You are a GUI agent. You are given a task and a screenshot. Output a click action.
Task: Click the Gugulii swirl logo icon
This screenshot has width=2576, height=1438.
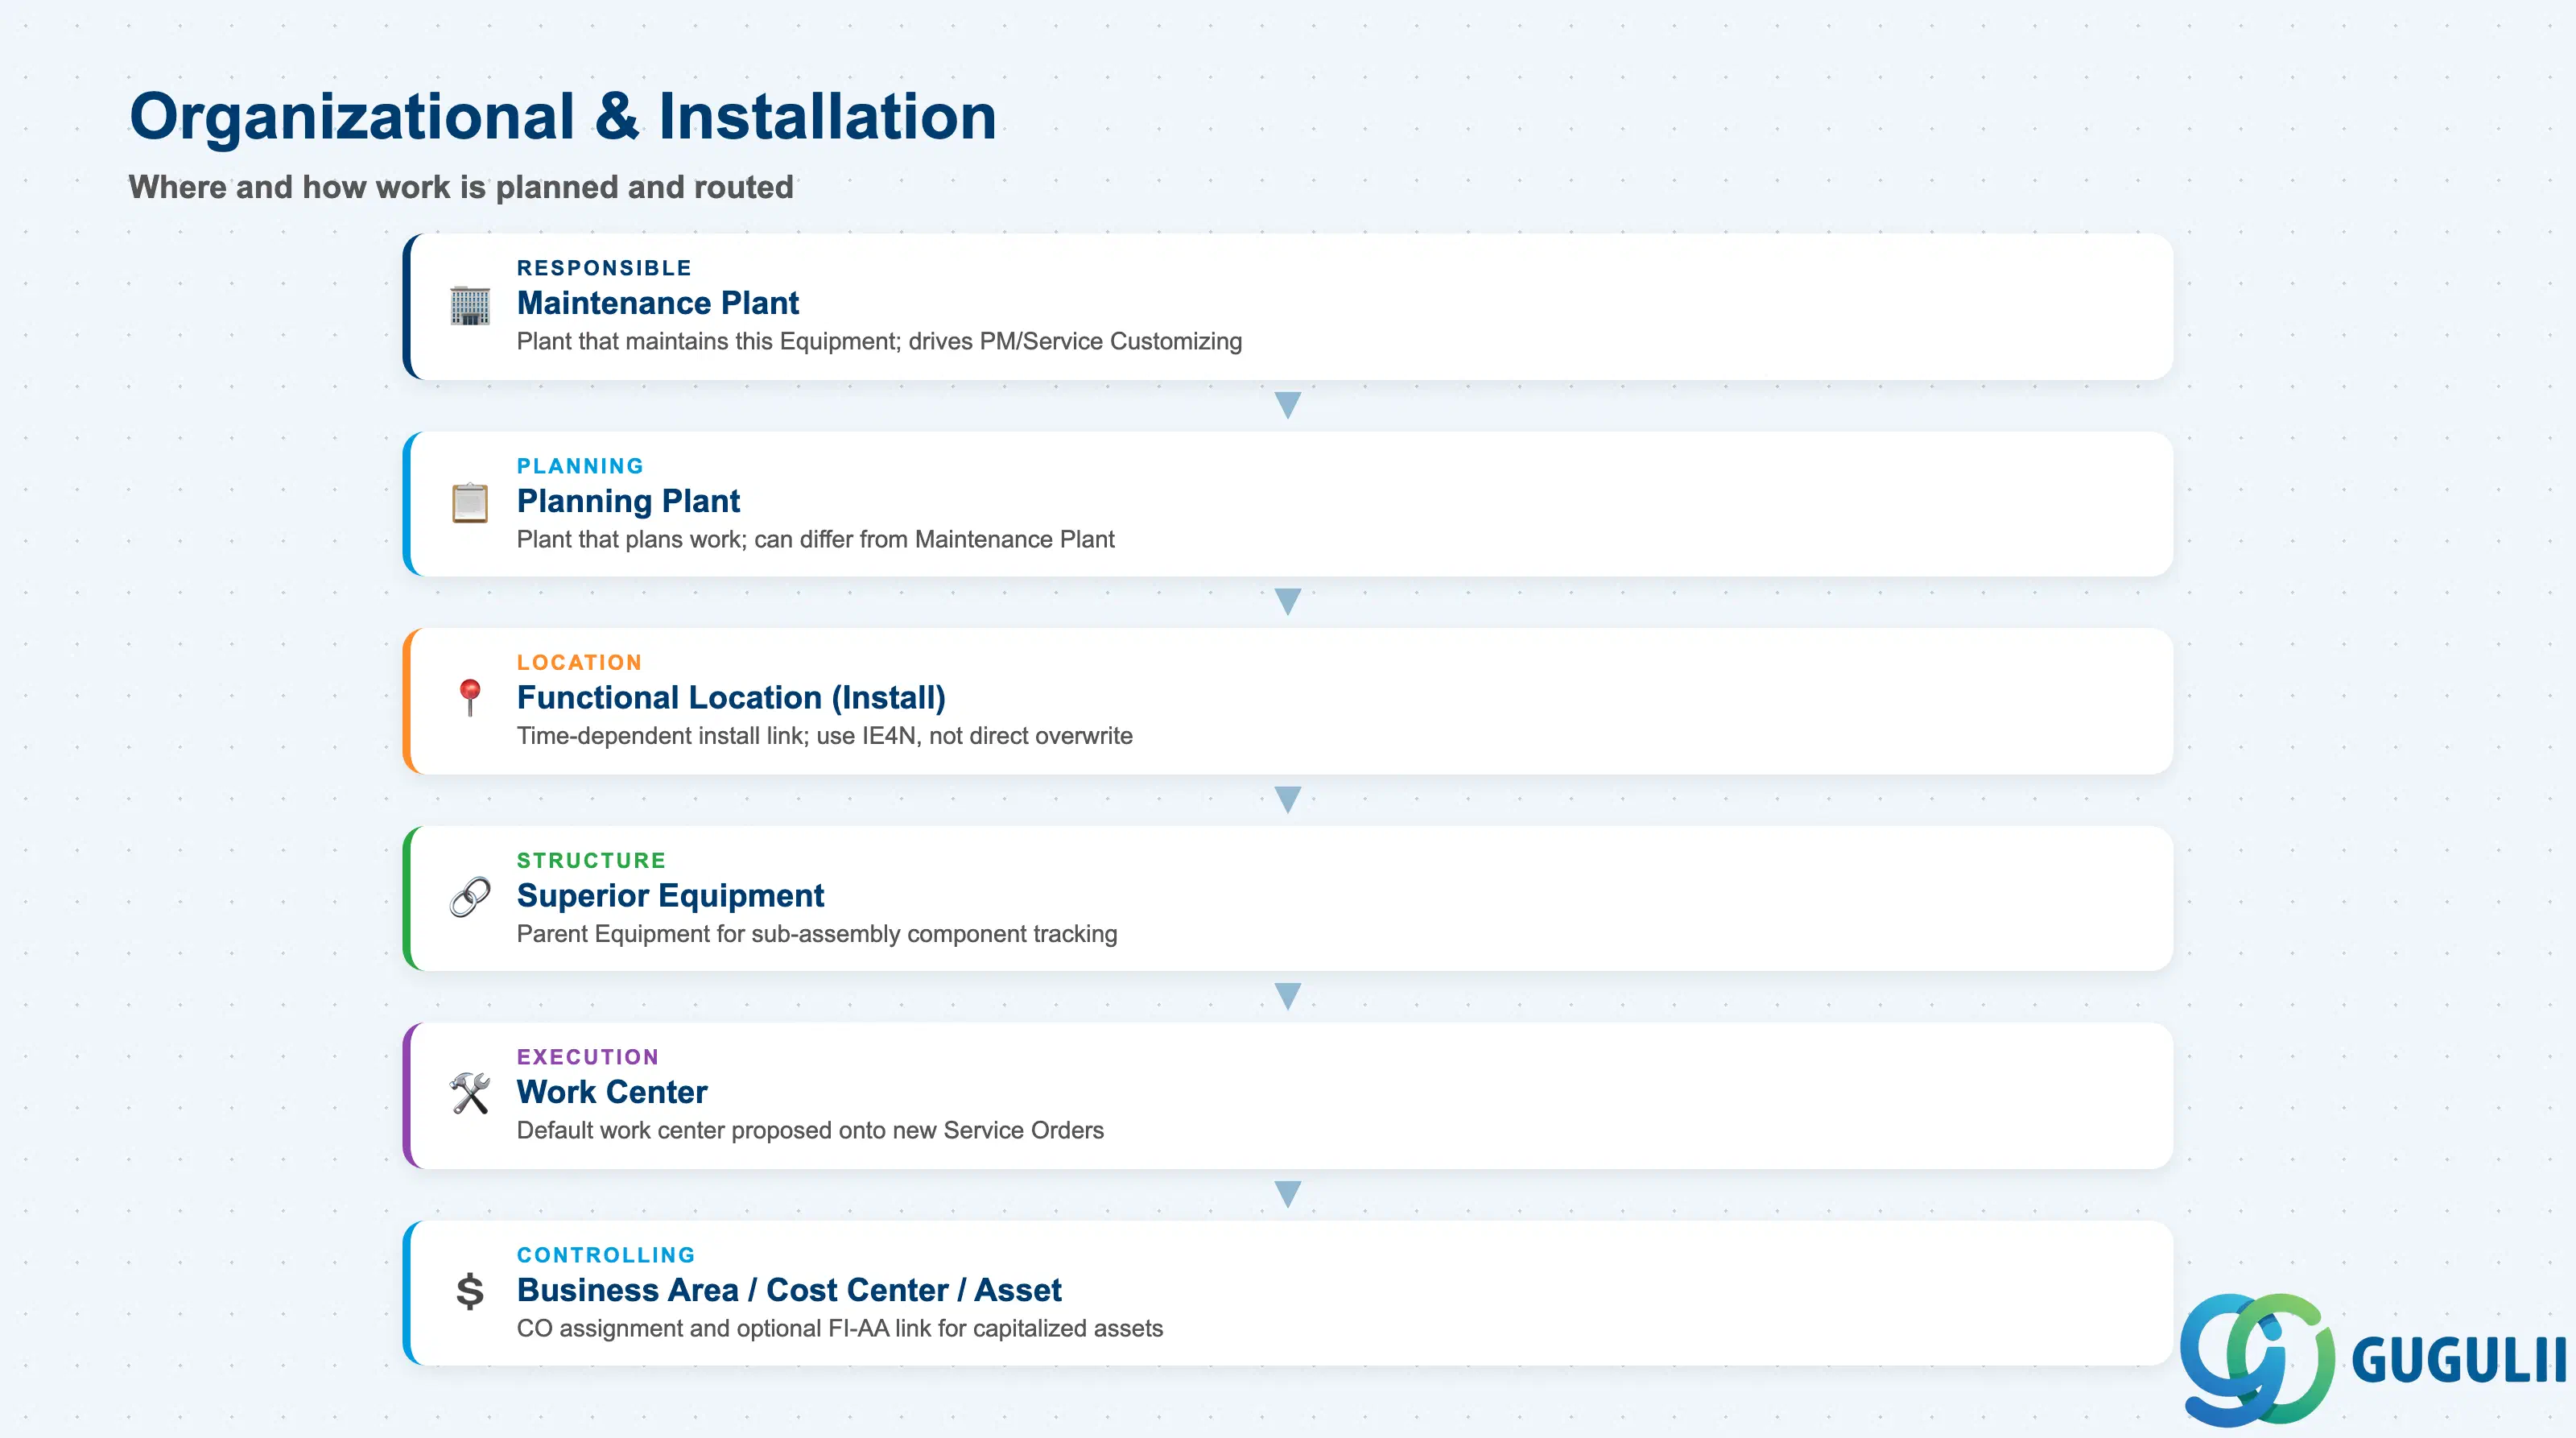point(2257,1359)
